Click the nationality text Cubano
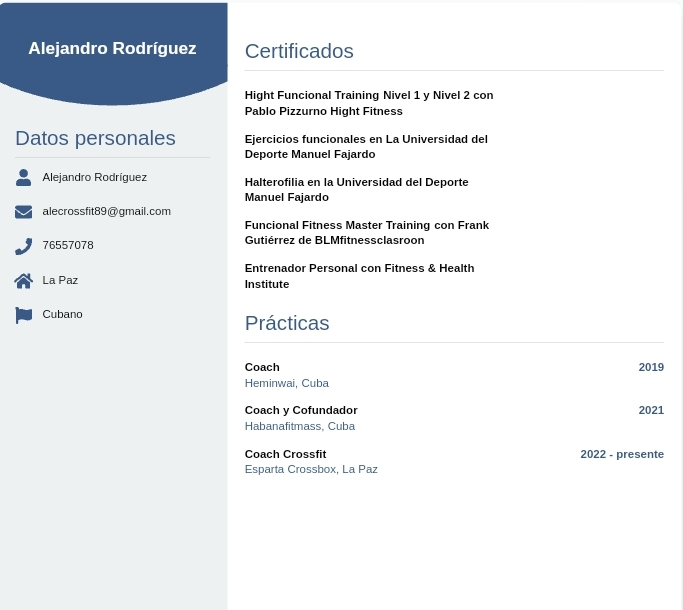 62,314
